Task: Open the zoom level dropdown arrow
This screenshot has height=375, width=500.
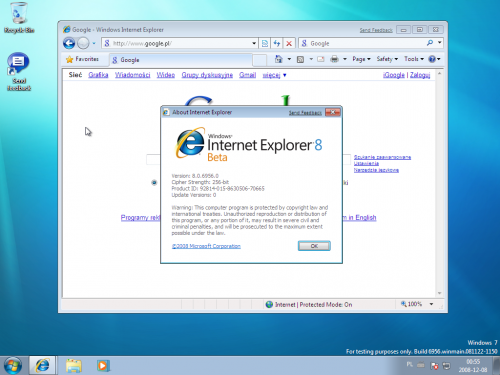Action: pos(431,304)
